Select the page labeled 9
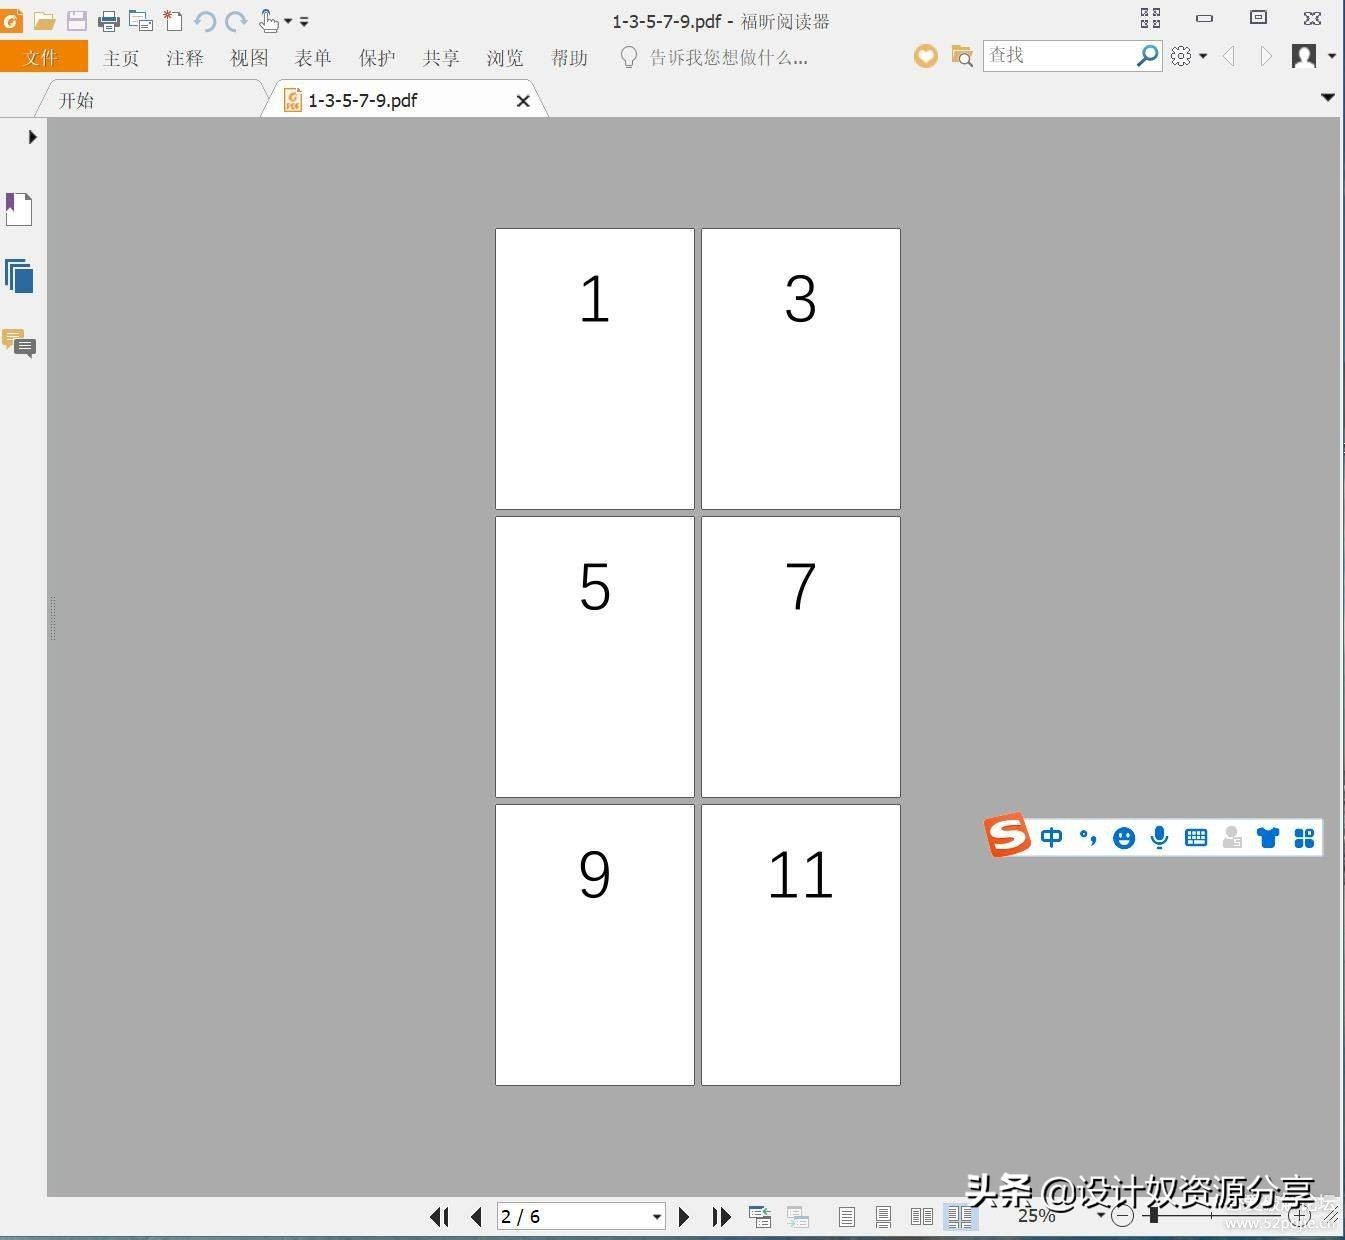The image size is (1345, 1240). 595,945
